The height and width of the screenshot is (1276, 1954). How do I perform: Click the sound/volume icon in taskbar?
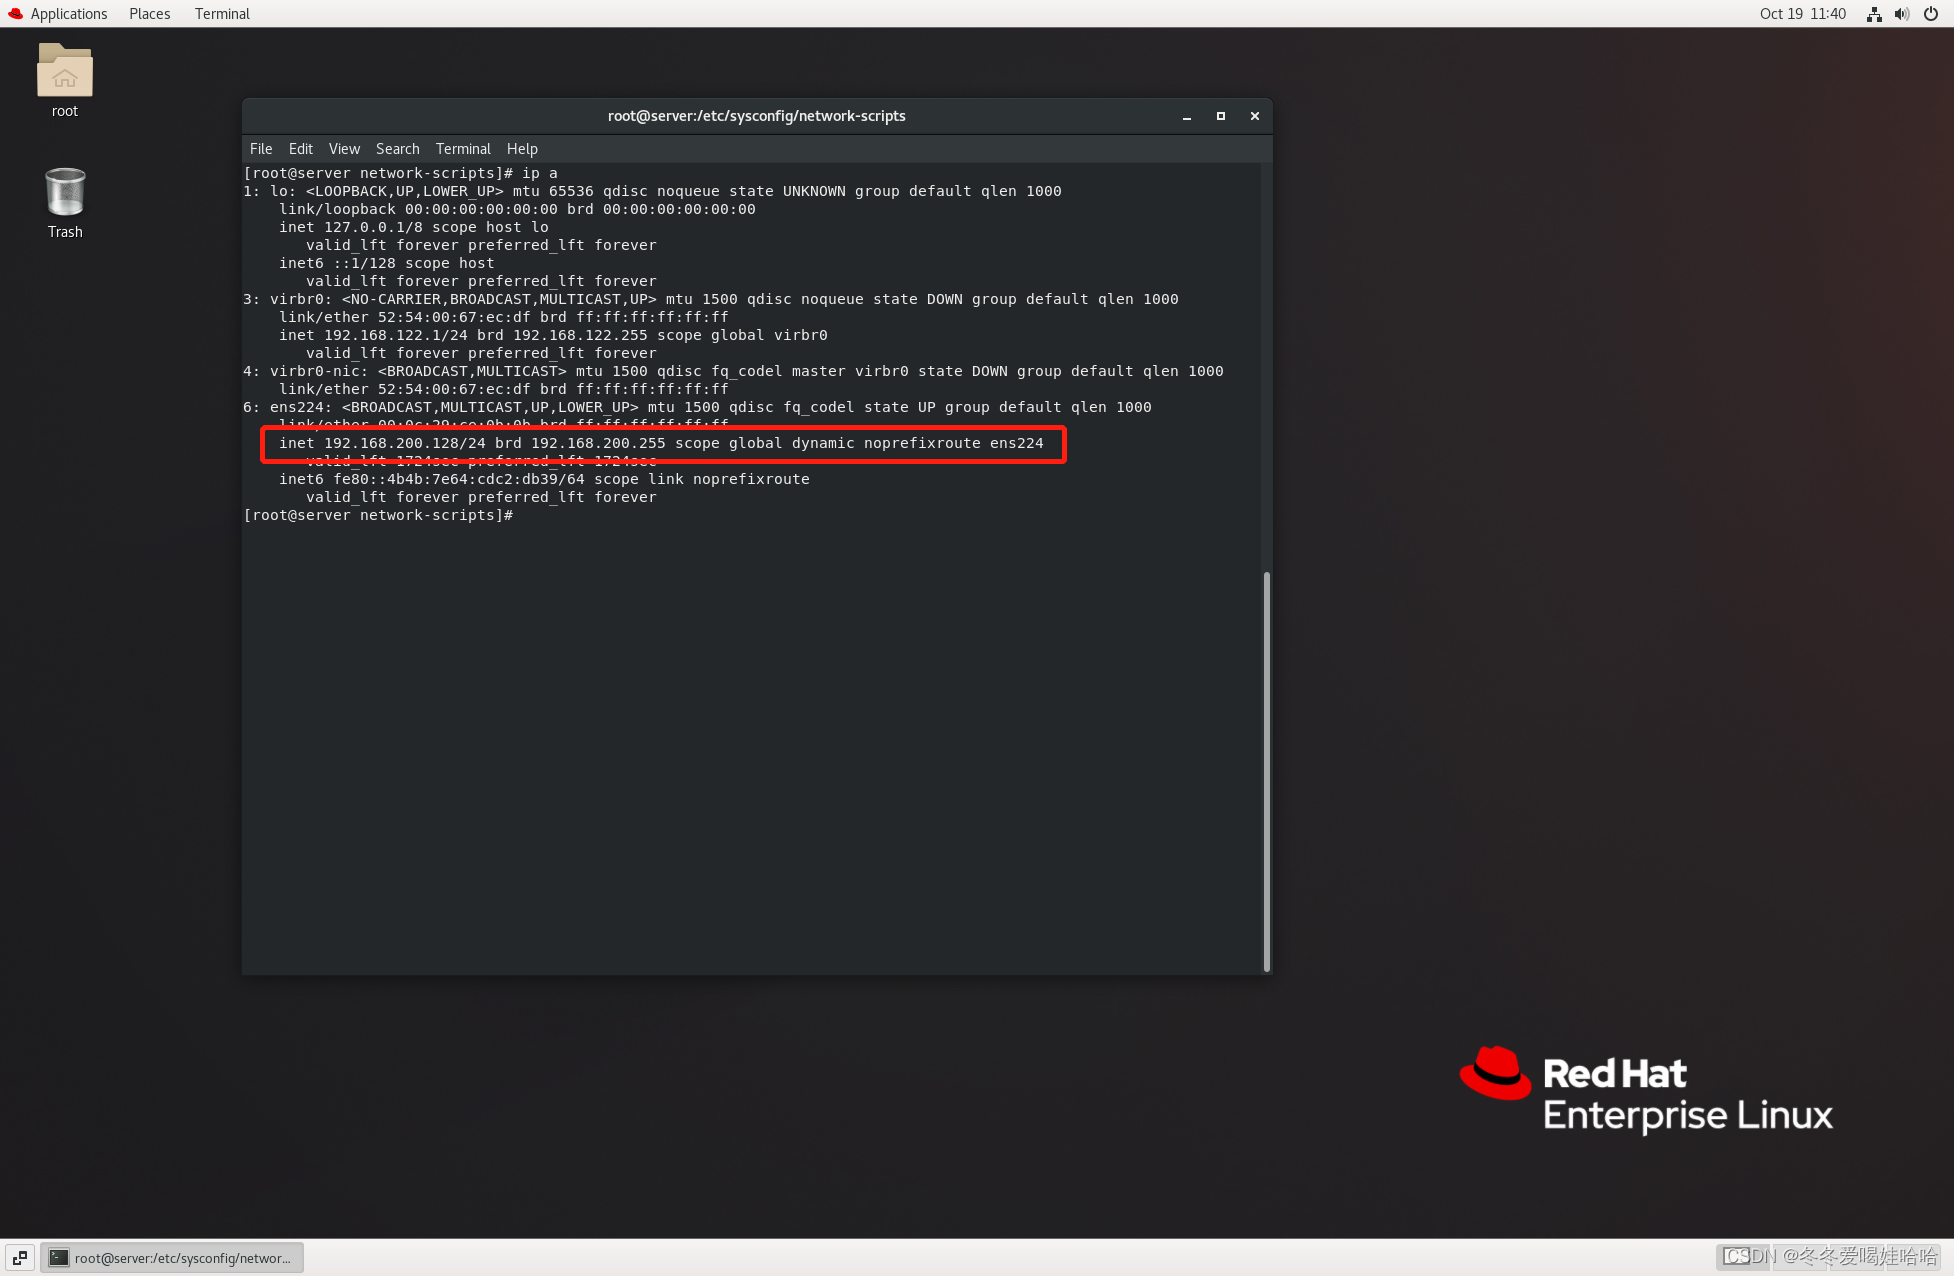(1900, 14)
